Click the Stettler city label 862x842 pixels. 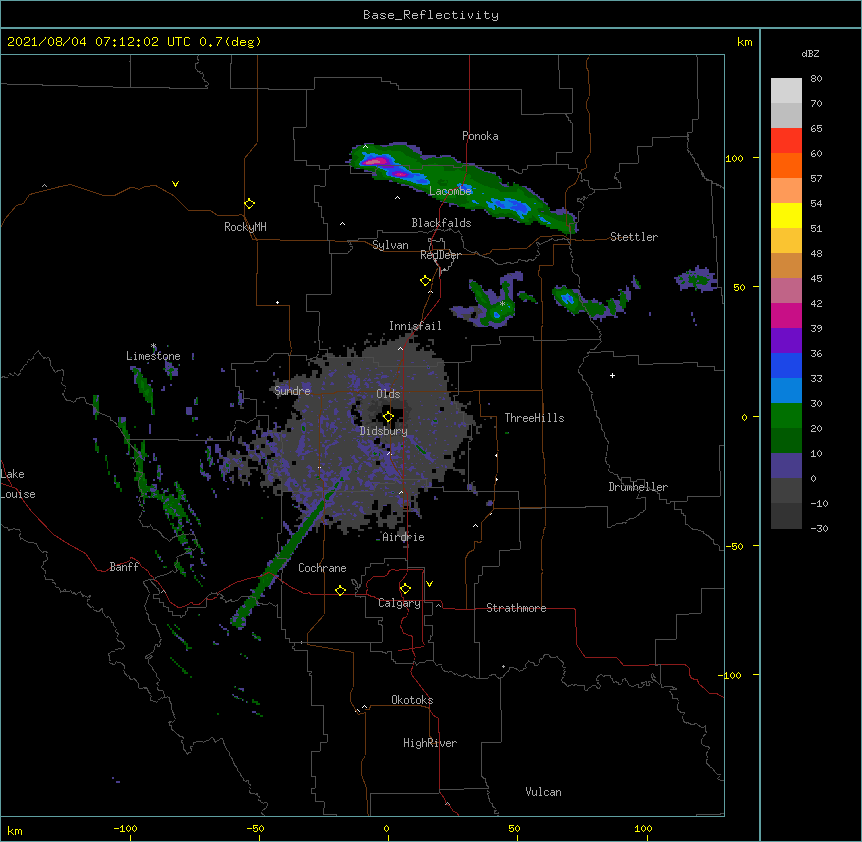point(634,237)
